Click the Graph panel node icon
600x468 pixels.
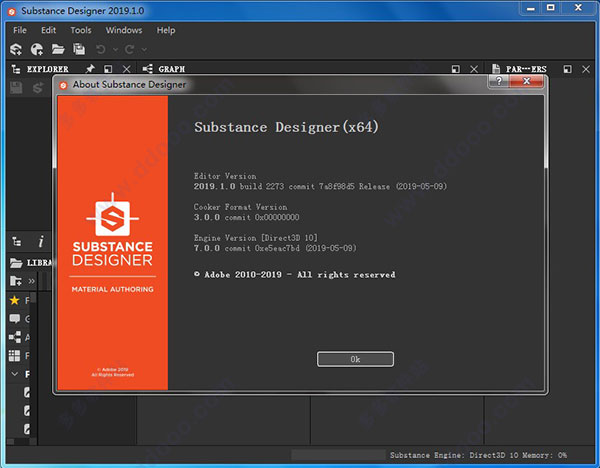(147, 69)
